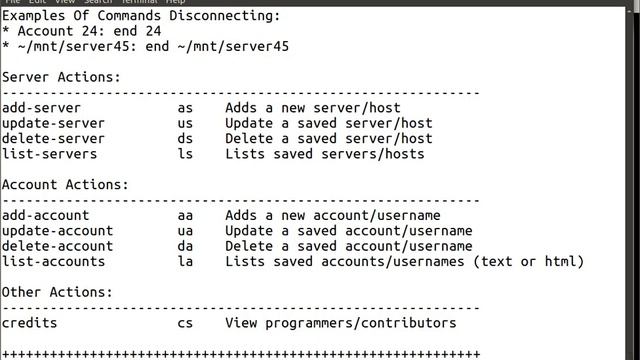Click 'Delete a saved account/username' description

pos(349,246)
